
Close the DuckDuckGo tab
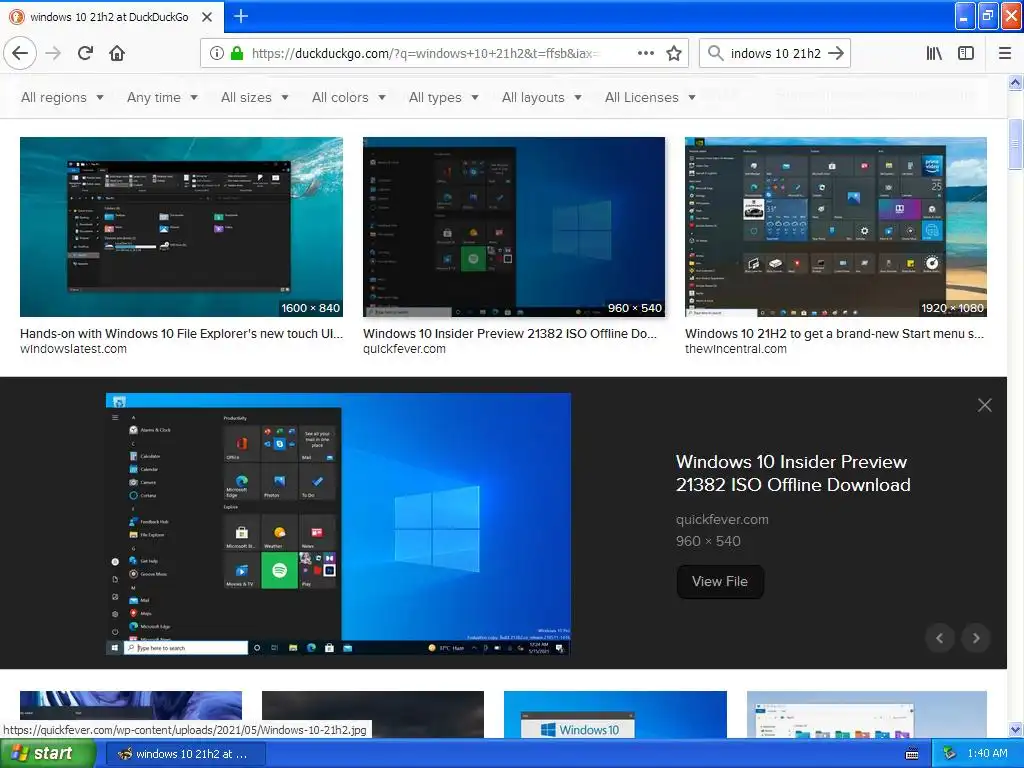coord(207,17)
